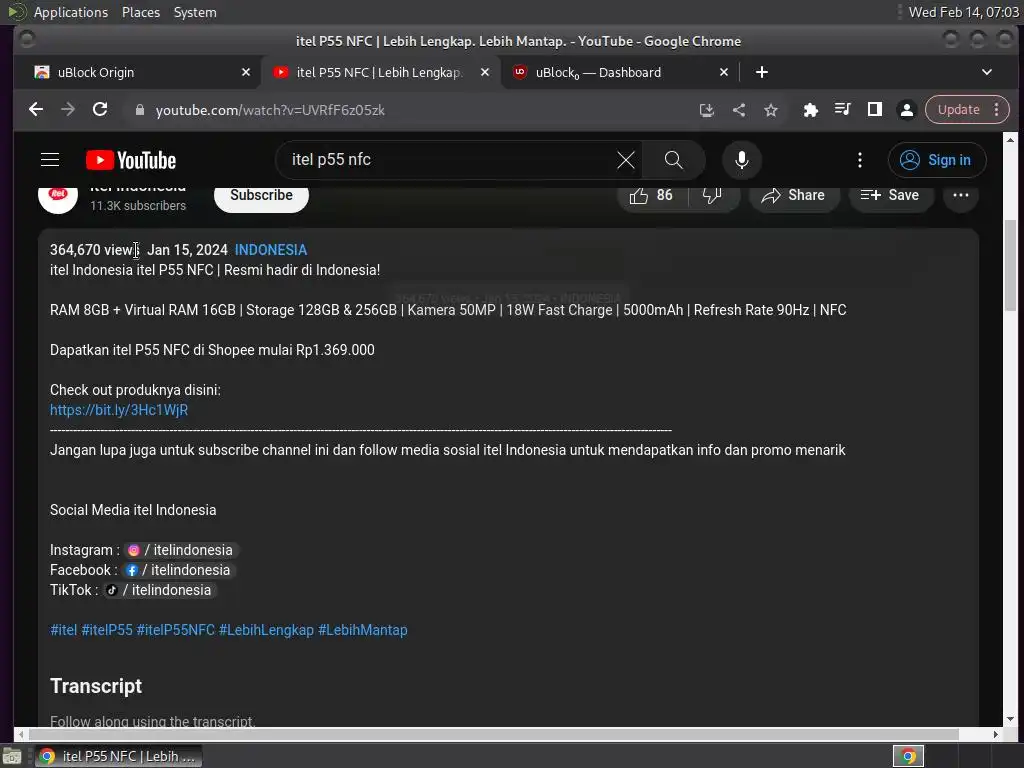Click the horizontal scrollbar at bottom
The image size is (1024, 768).
(x=494, y=734)
